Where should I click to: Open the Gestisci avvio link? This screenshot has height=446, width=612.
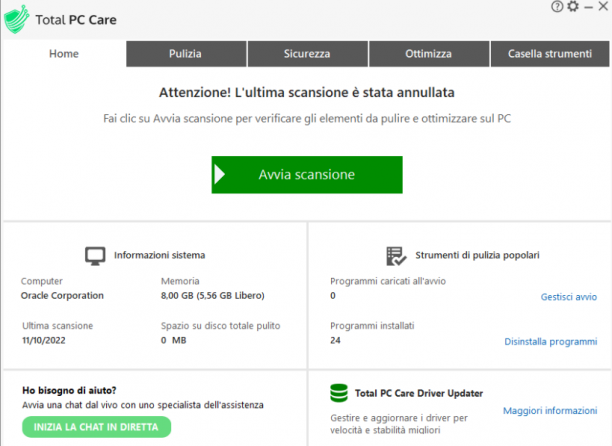click(x=569, y=297)
